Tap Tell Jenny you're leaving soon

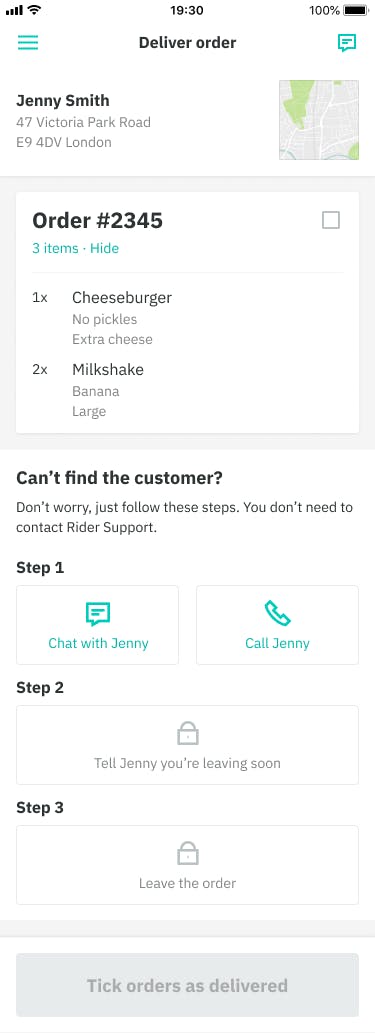[x=187, y=745]
